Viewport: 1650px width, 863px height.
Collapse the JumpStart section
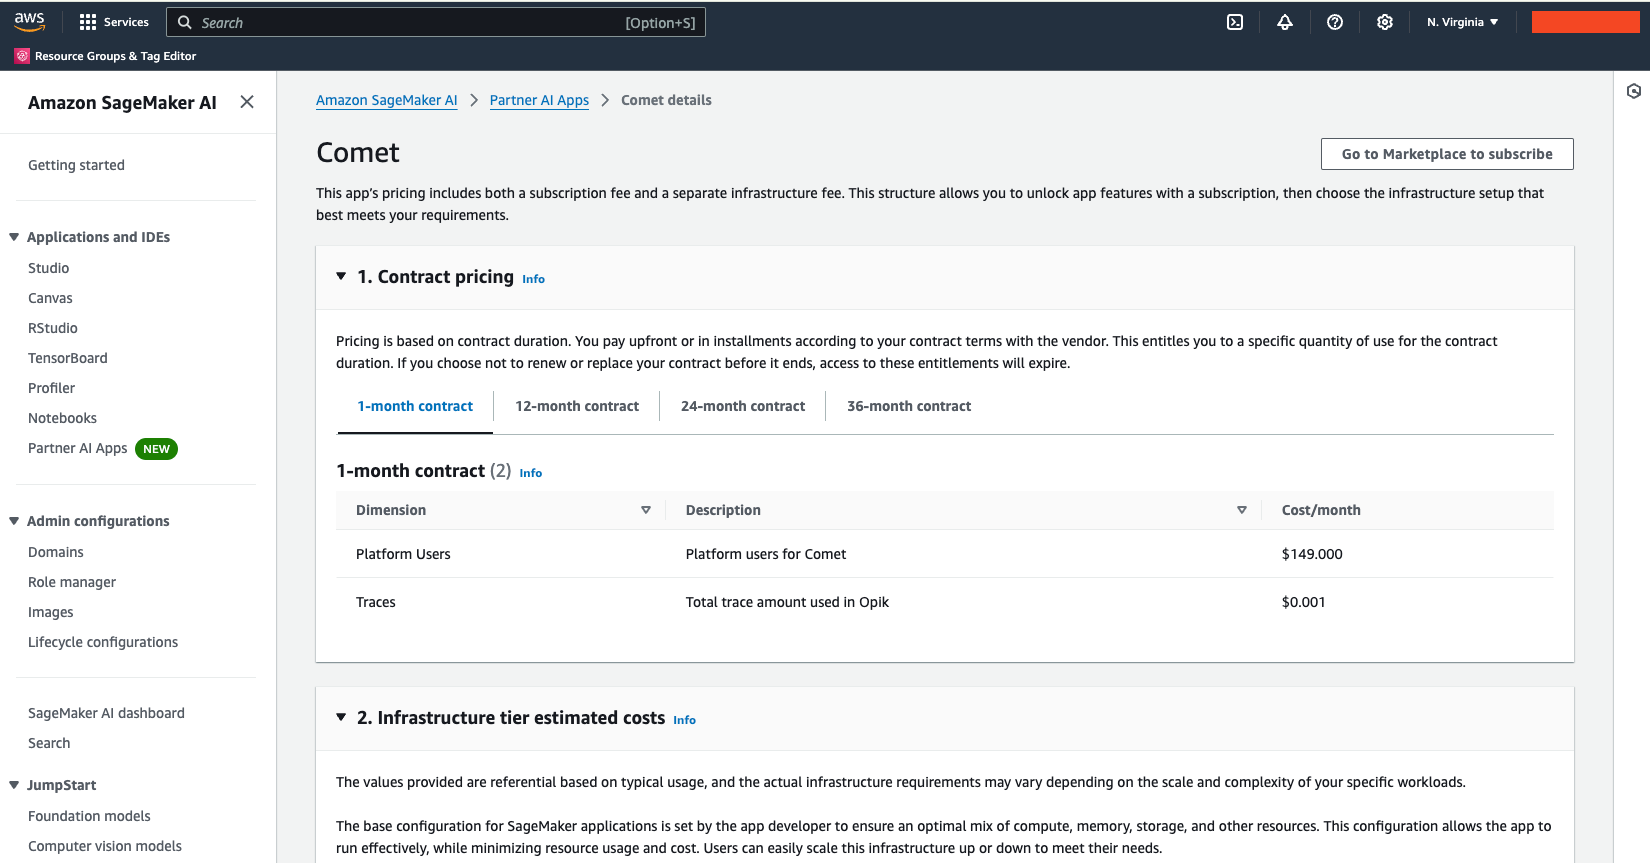click(x=14, y=785)
